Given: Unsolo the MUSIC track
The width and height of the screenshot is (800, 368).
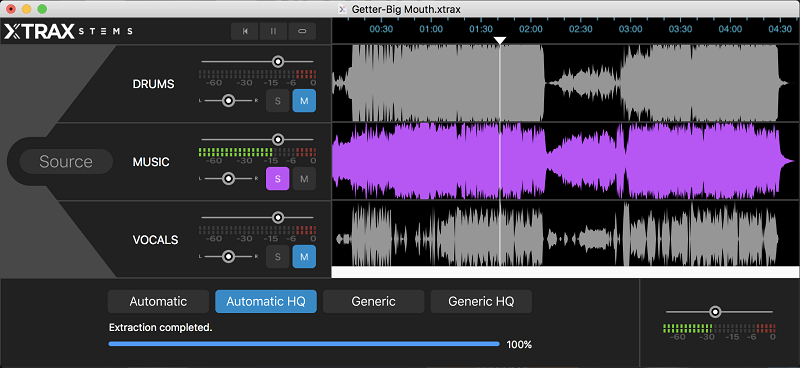Looking at the screenshot, I should (278, 179).
